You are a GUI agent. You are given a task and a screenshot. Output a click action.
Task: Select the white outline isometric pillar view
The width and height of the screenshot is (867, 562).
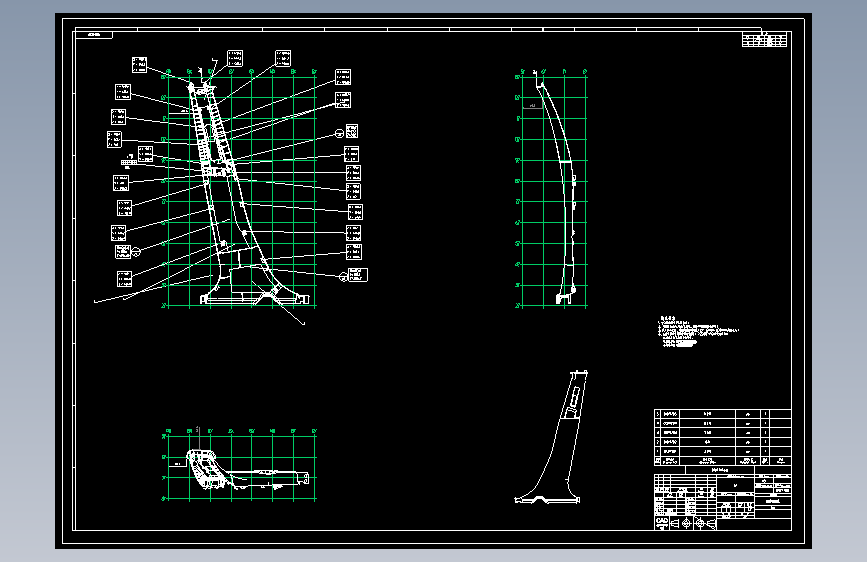point(550,437)
